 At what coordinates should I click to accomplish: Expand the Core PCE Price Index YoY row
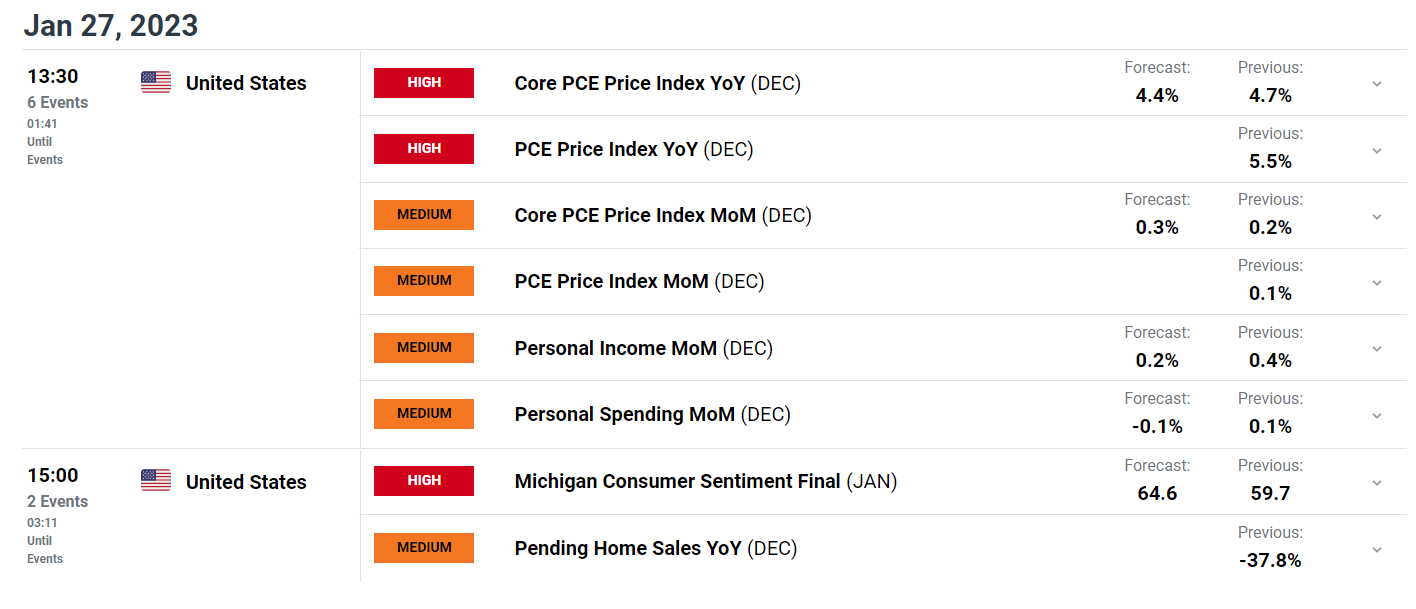point(1377,84)
